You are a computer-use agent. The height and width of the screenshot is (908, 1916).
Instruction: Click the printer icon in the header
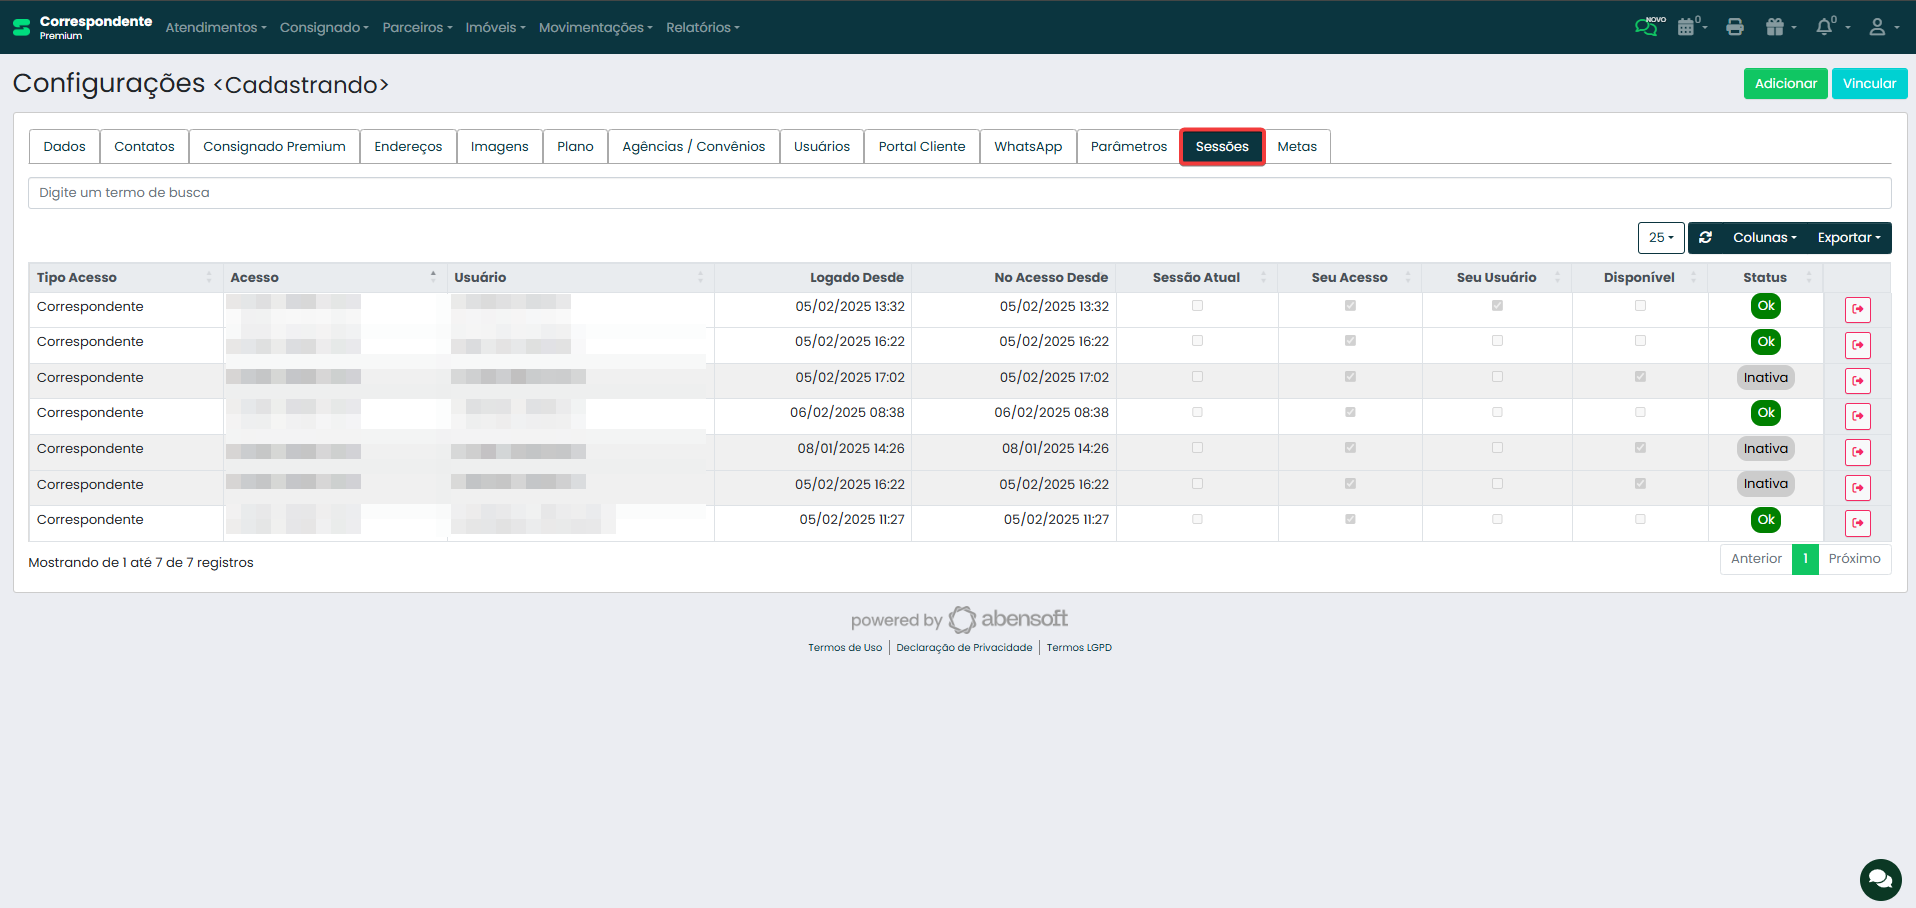[x=1735, y=27]
